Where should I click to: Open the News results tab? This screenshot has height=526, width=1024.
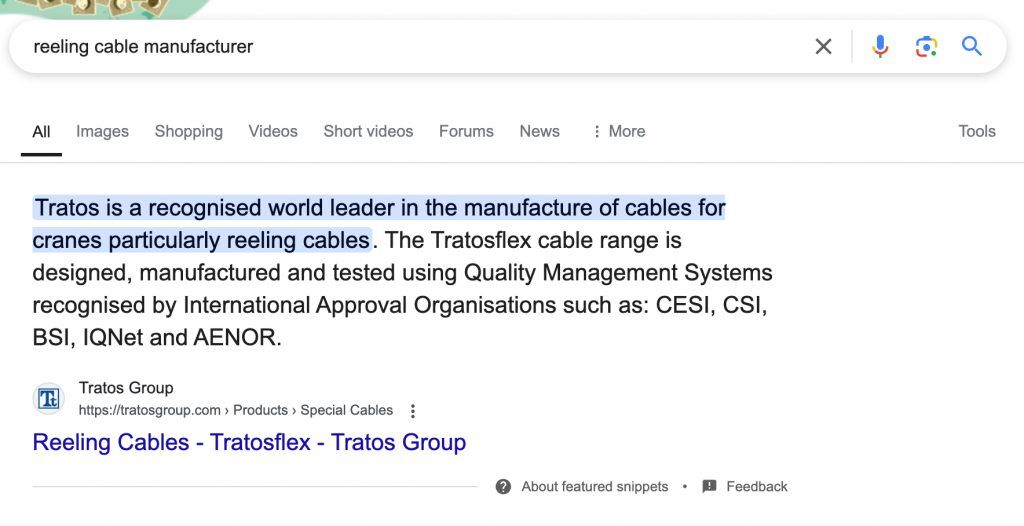pos(539,131)
